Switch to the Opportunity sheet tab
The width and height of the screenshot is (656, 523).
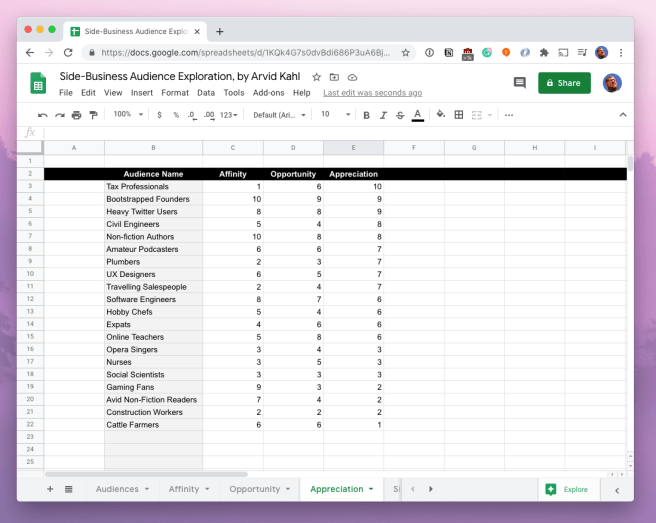point(254,489)
